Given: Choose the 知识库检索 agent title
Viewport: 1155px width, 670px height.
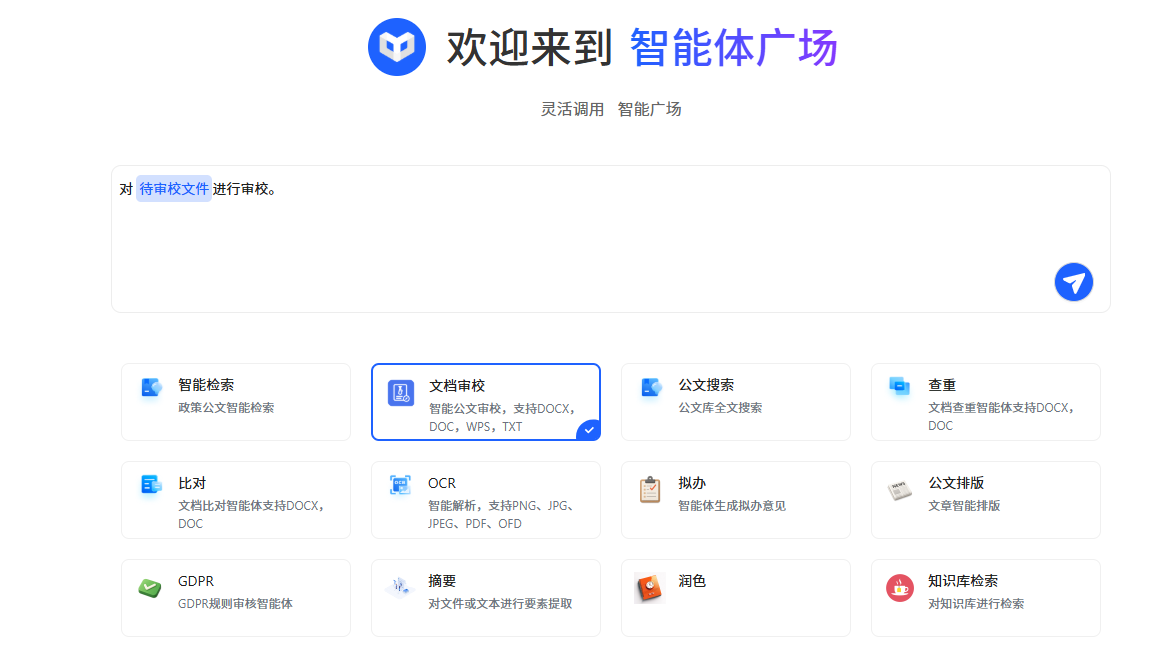Looking at the screenshot, I should click(962, 581).
